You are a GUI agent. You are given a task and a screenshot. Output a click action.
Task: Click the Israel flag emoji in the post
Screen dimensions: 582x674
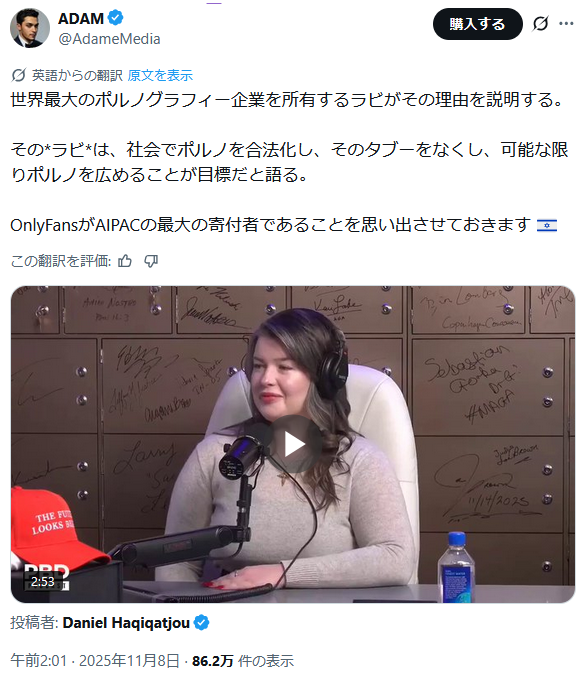coord(547,225)
